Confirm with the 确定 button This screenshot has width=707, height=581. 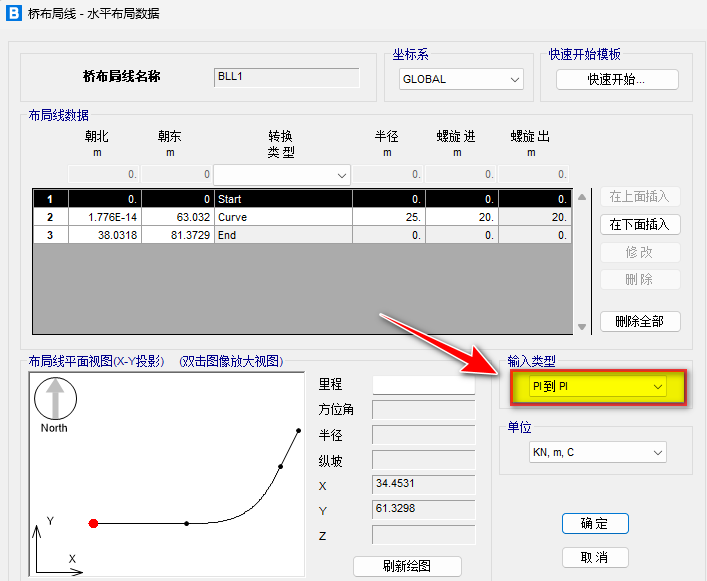click(594, 524)
